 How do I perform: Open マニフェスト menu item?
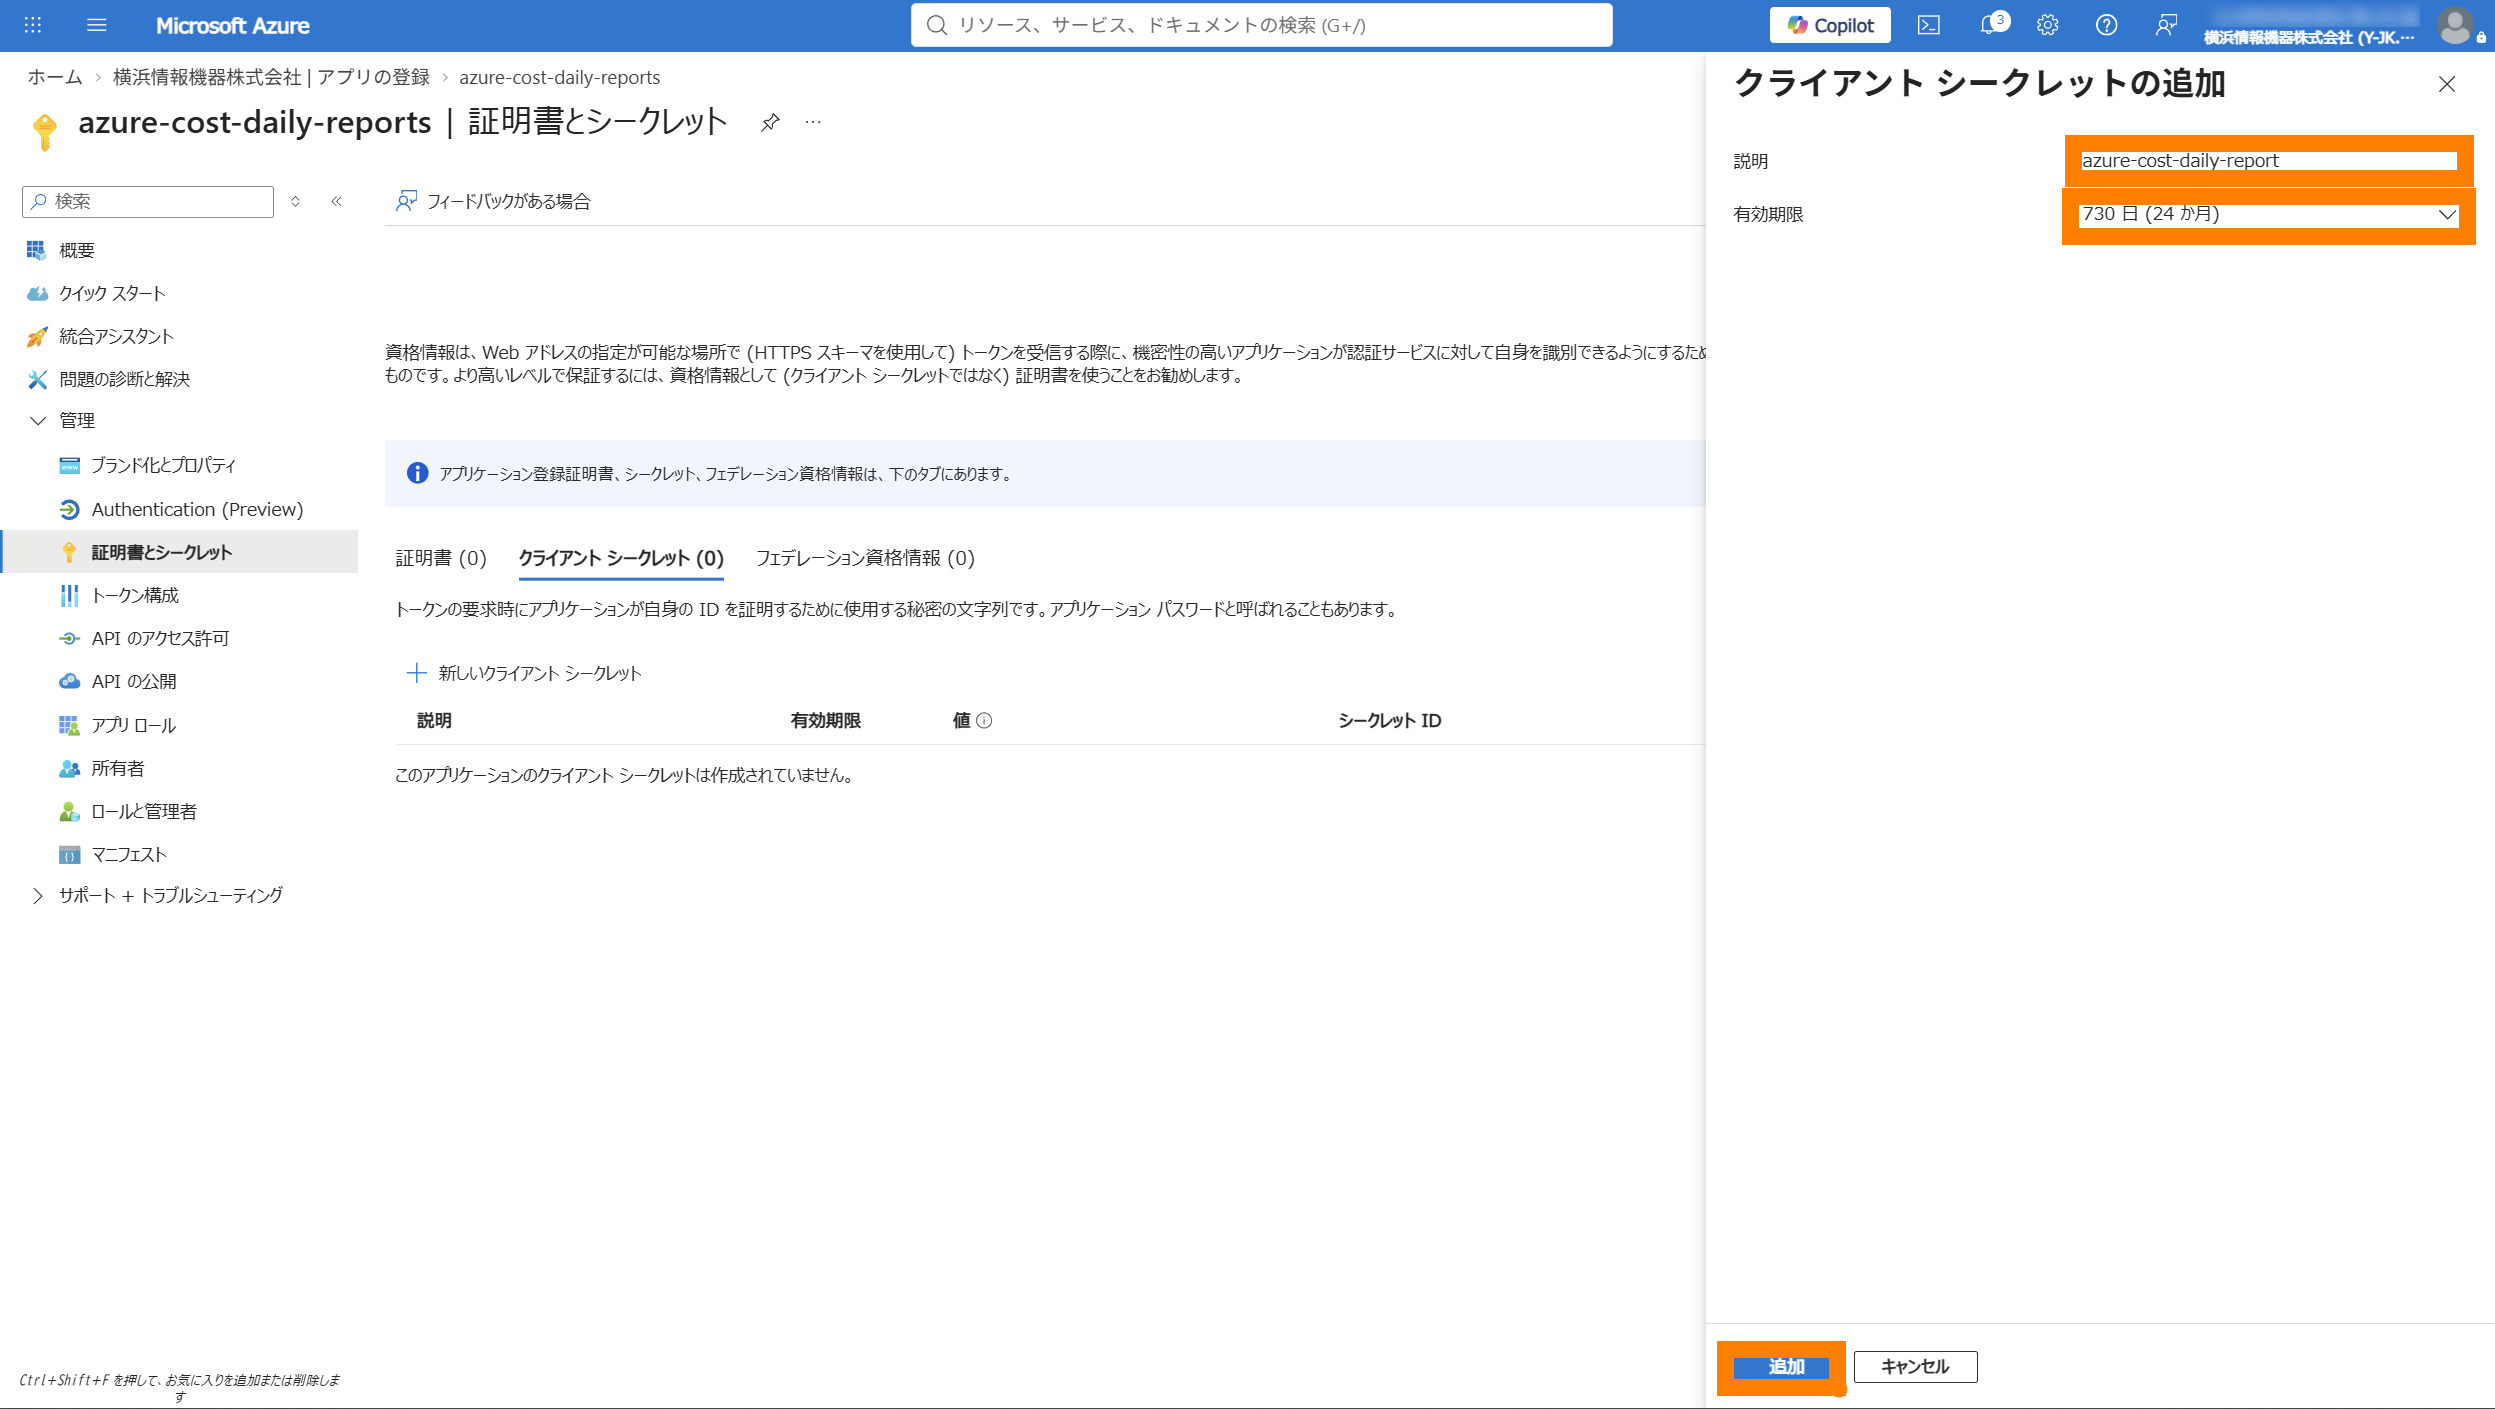click(x=129, y=854)
